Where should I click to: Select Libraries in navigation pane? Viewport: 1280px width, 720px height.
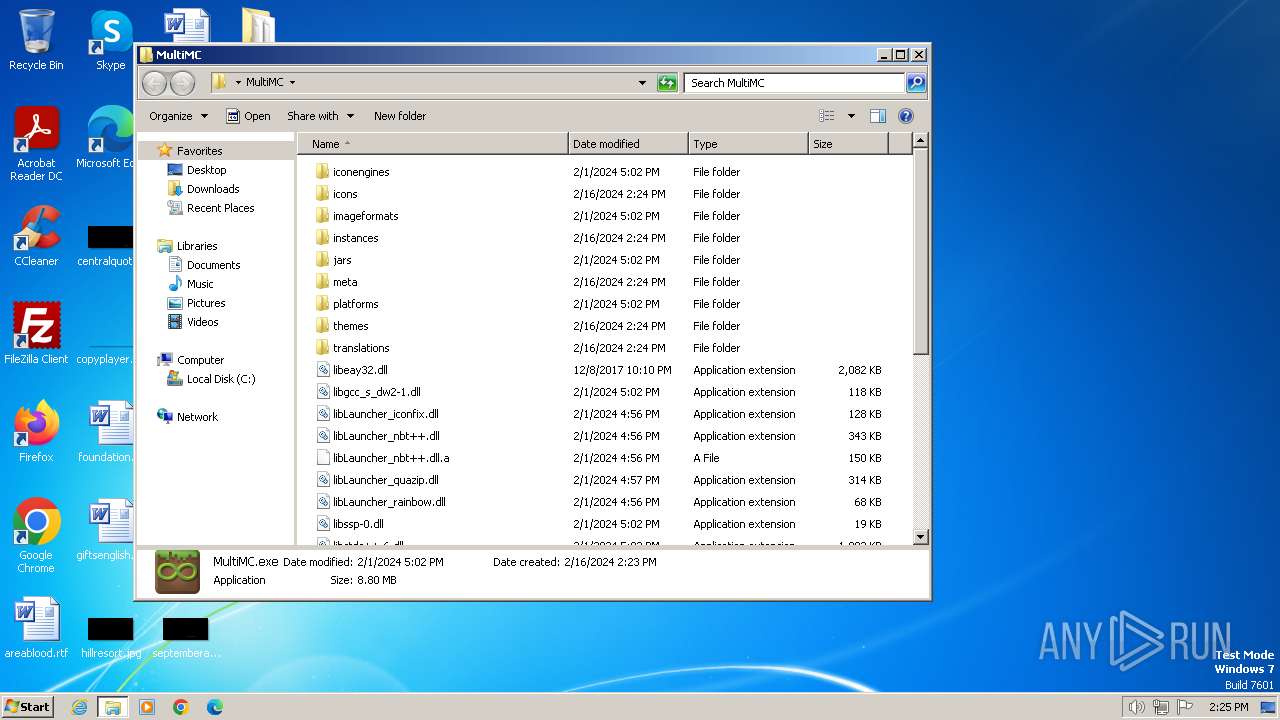197,246
